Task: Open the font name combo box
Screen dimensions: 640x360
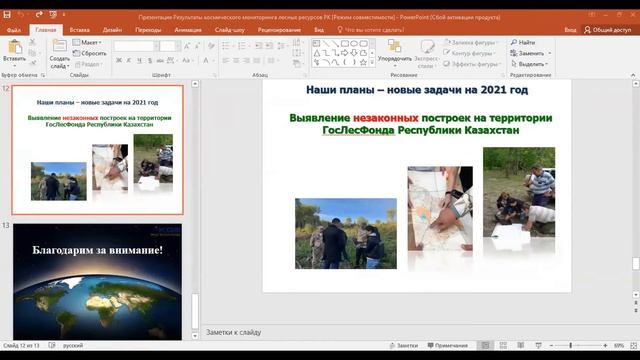Action: pyautogui.click(x=136, y=46)
